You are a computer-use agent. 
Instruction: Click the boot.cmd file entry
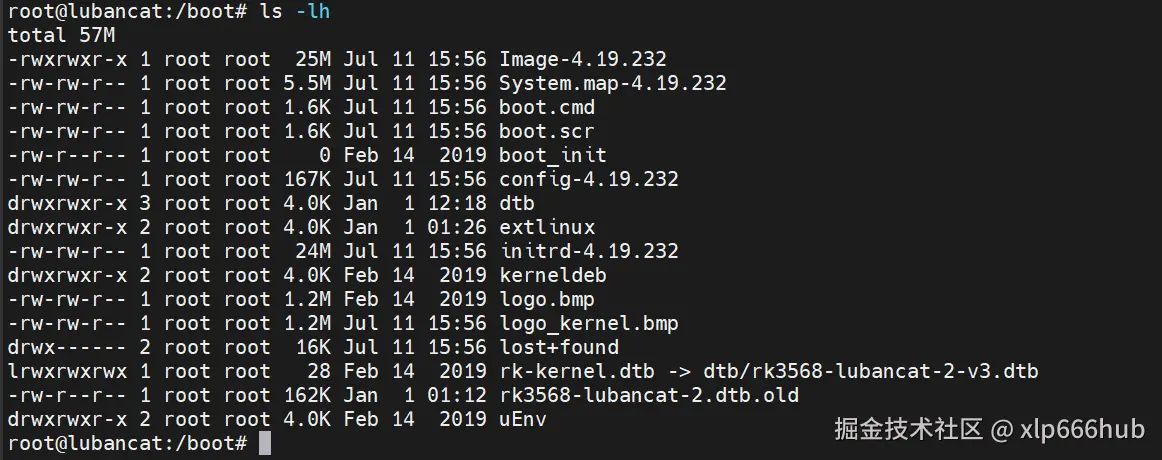coord(546,107)
